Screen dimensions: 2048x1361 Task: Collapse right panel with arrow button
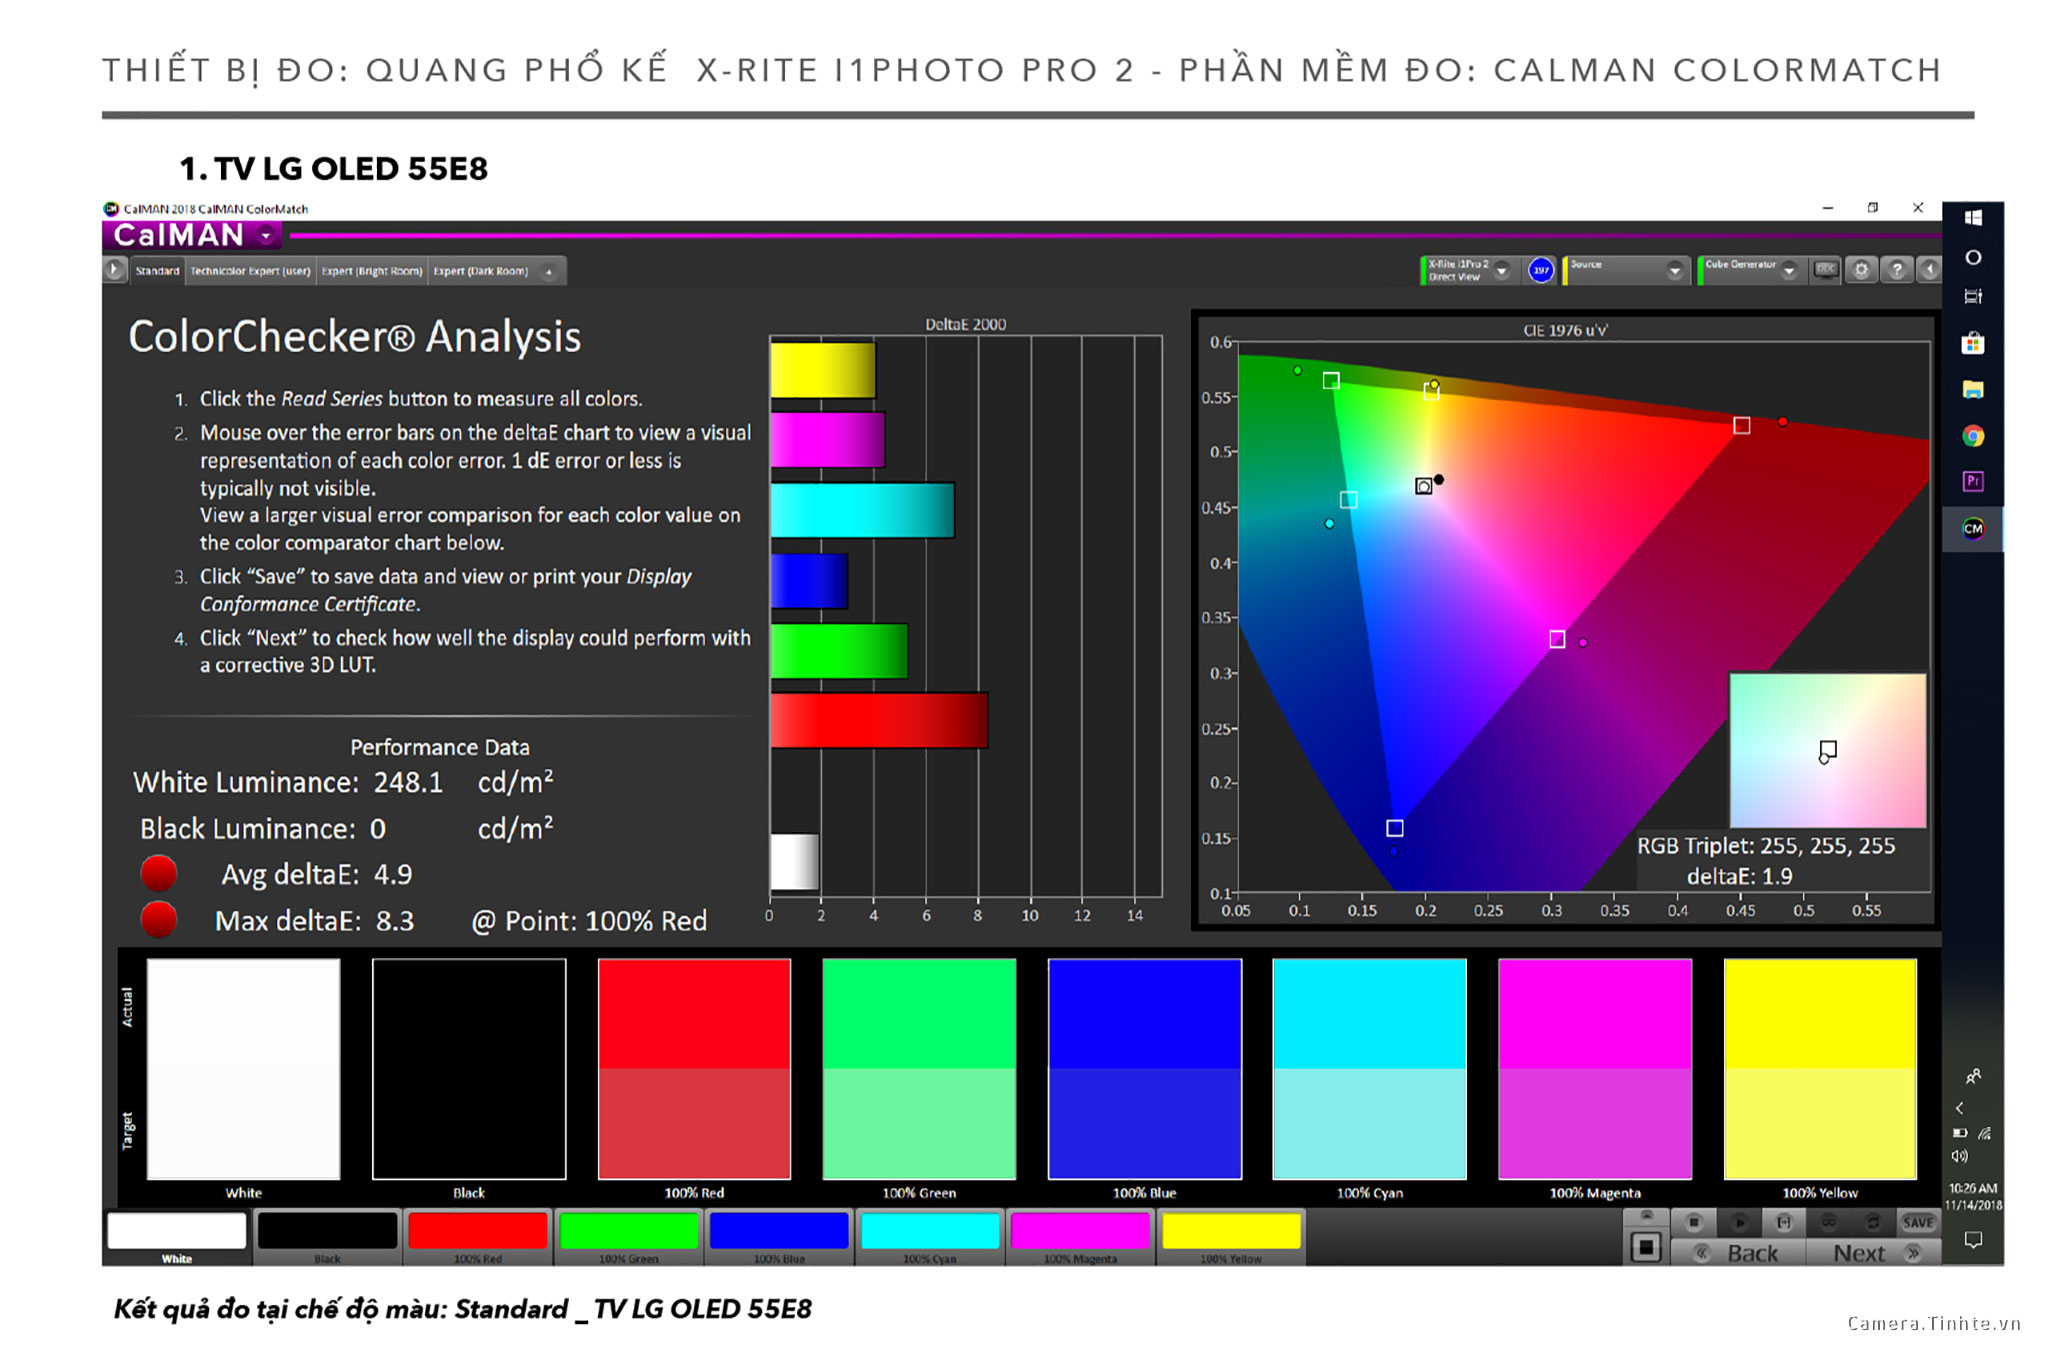(1929, 270)
